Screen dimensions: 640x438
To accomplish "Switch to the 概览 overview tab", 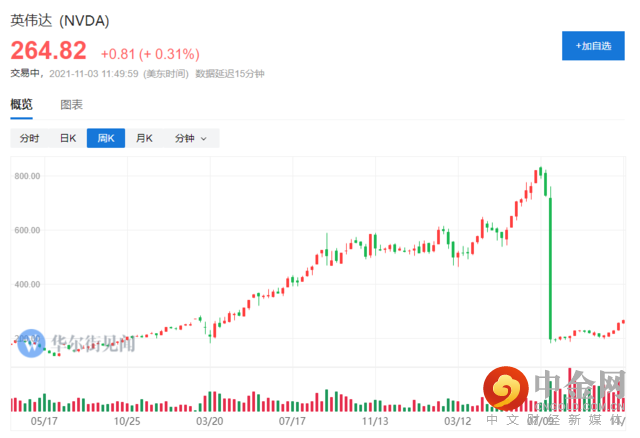I will tap(21, 104).
